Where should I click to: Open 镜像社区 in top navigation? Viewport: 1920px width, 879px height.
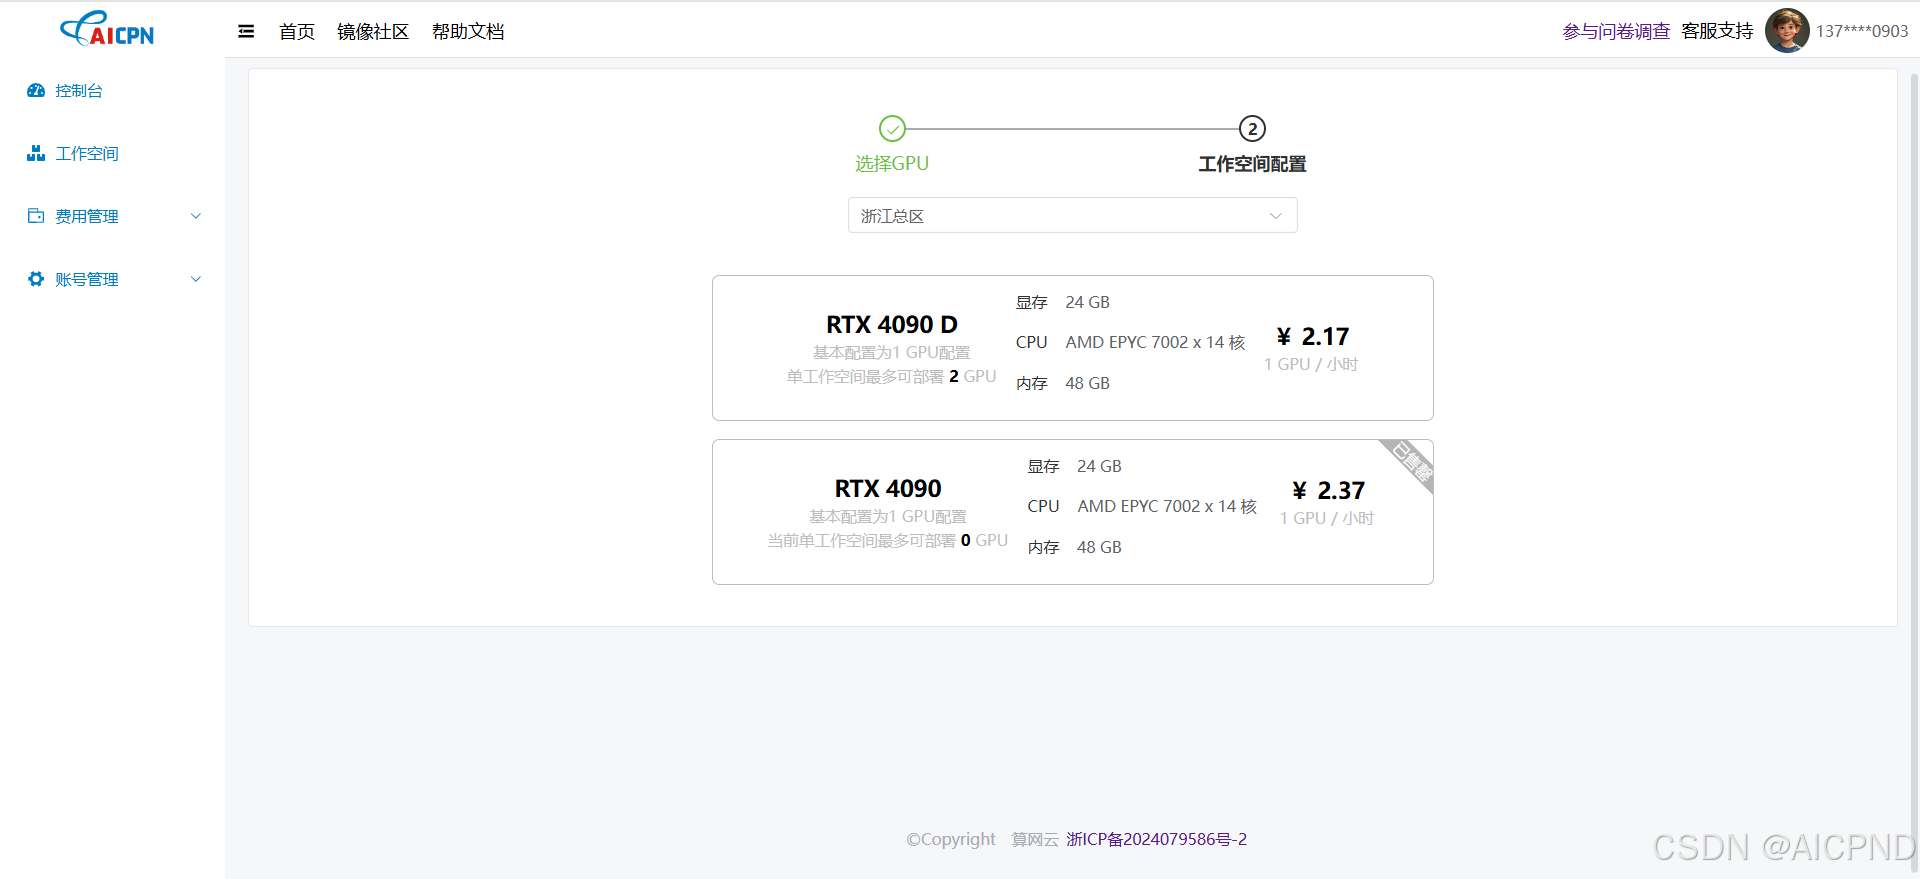click(373, 31)
